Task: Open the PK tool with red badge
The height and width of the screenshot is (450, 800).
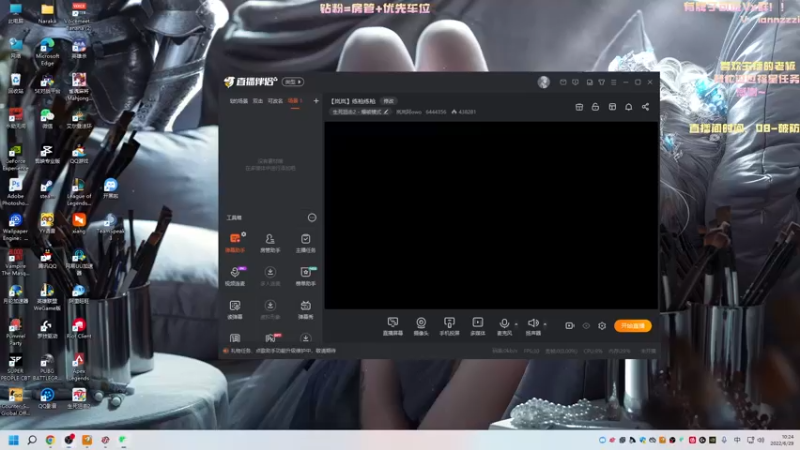Action: pos(271,338)
